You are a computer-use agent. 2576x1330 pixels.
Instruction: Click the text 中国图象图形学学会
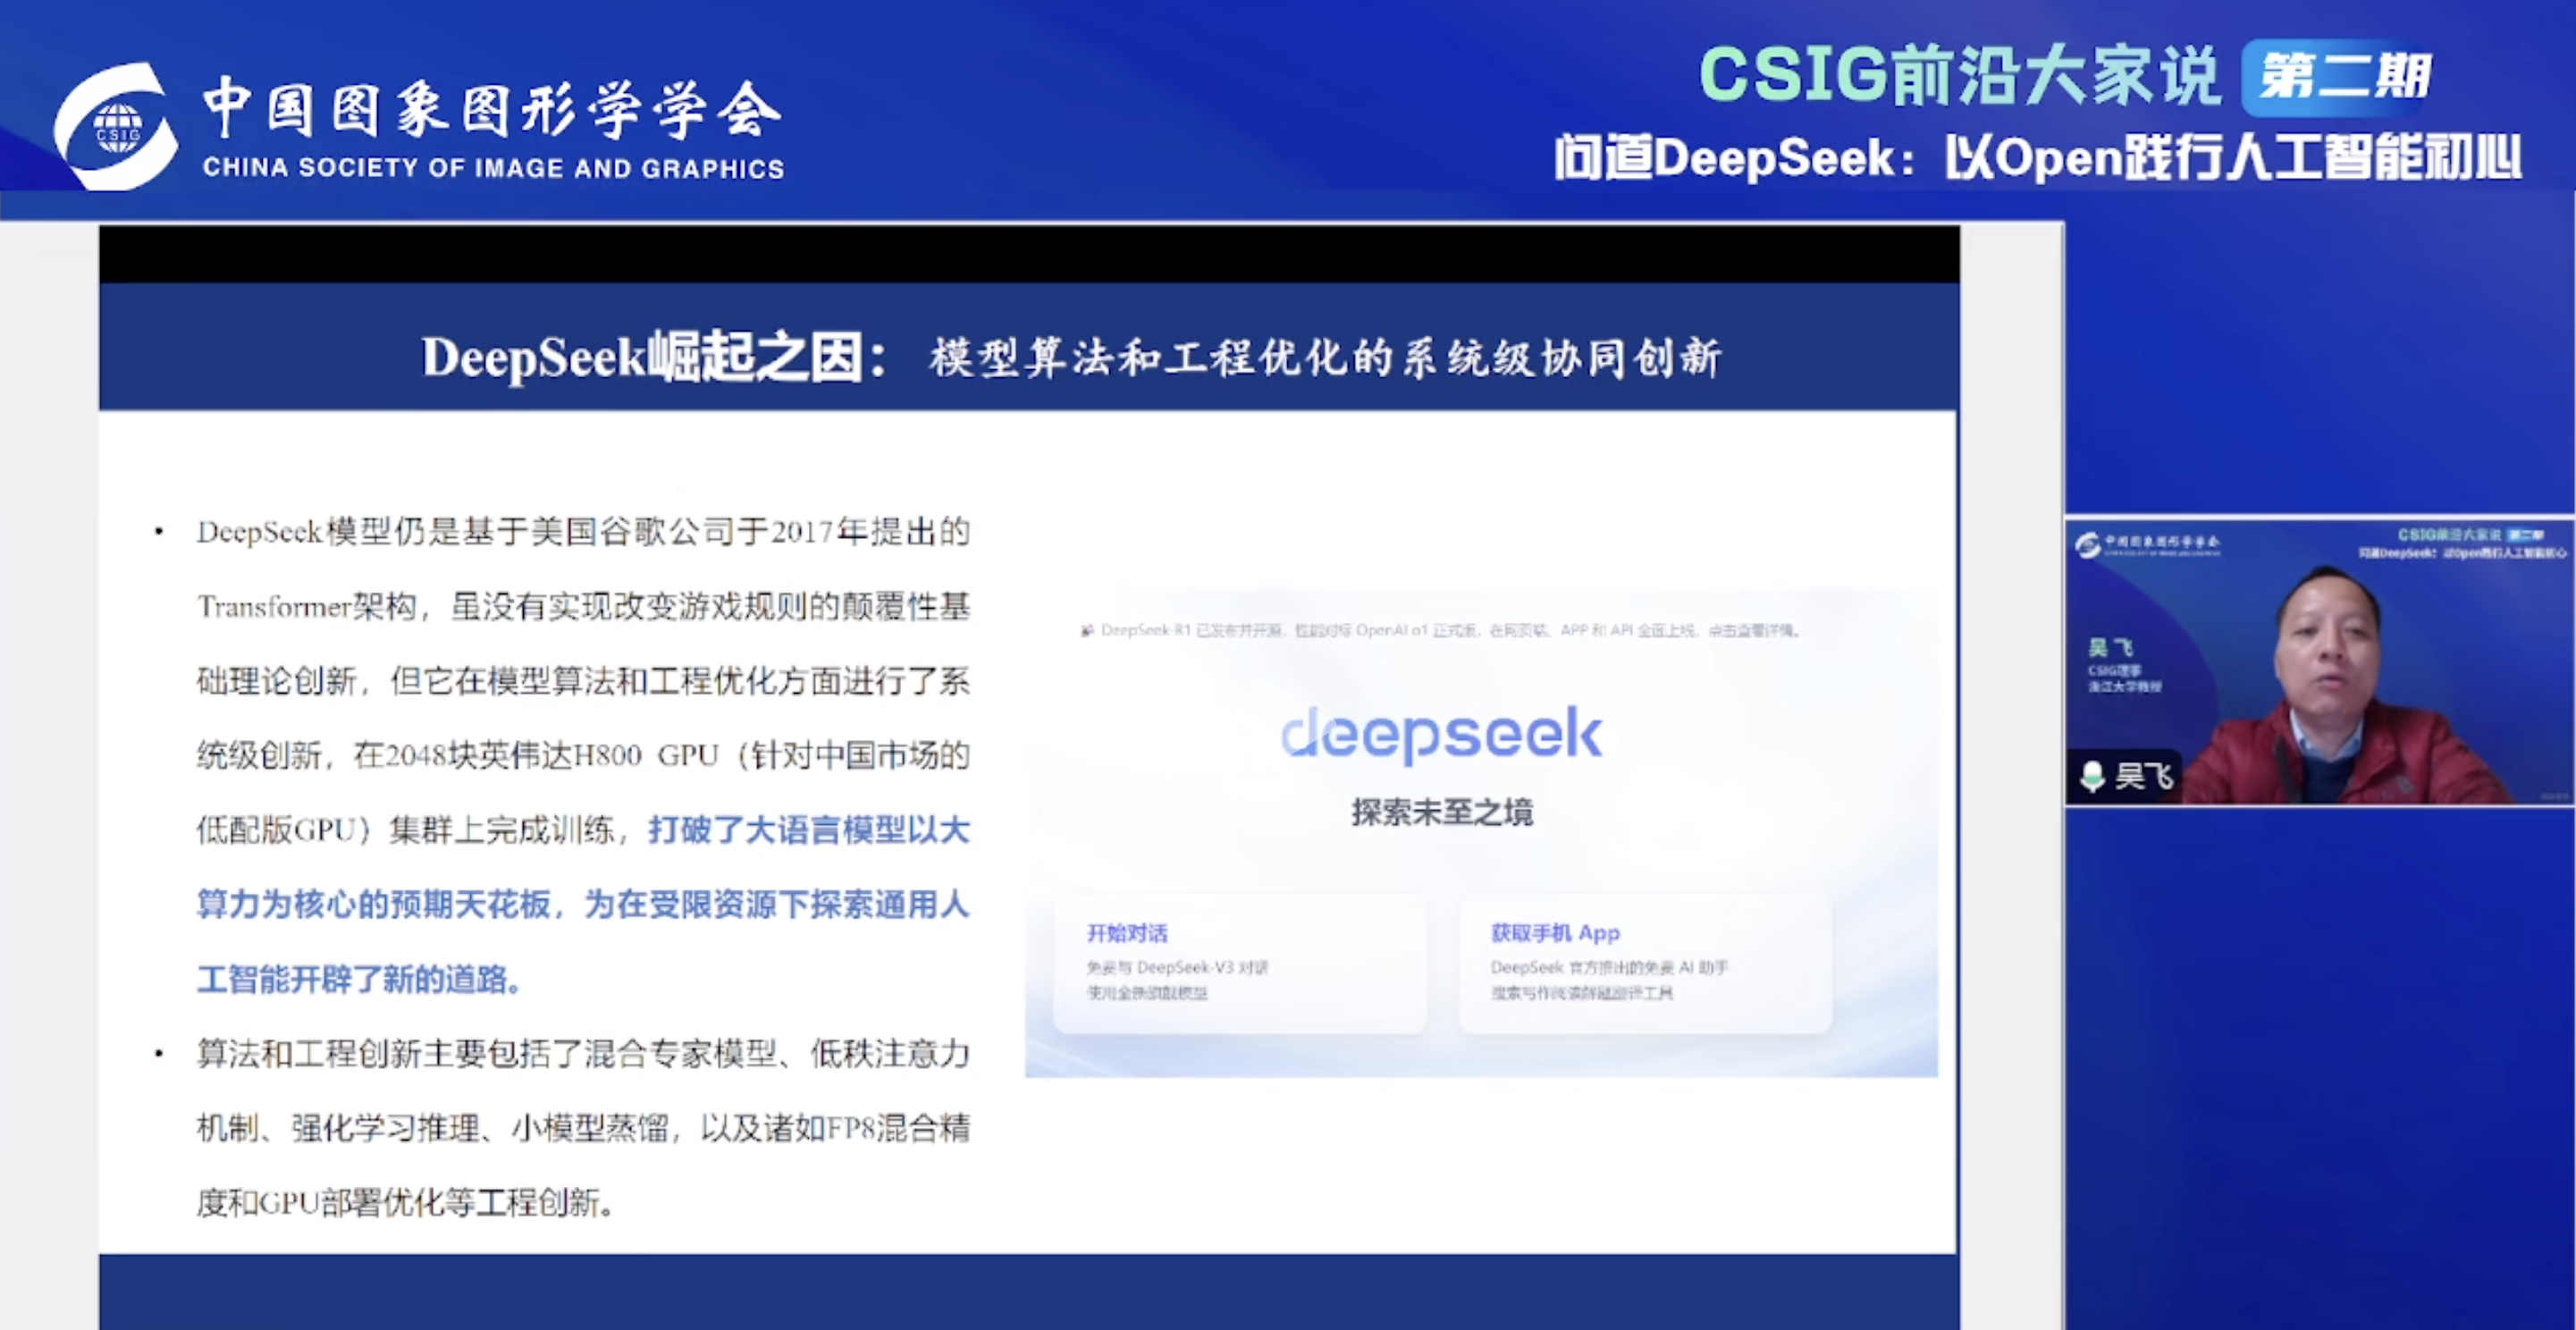pos(492,109)
